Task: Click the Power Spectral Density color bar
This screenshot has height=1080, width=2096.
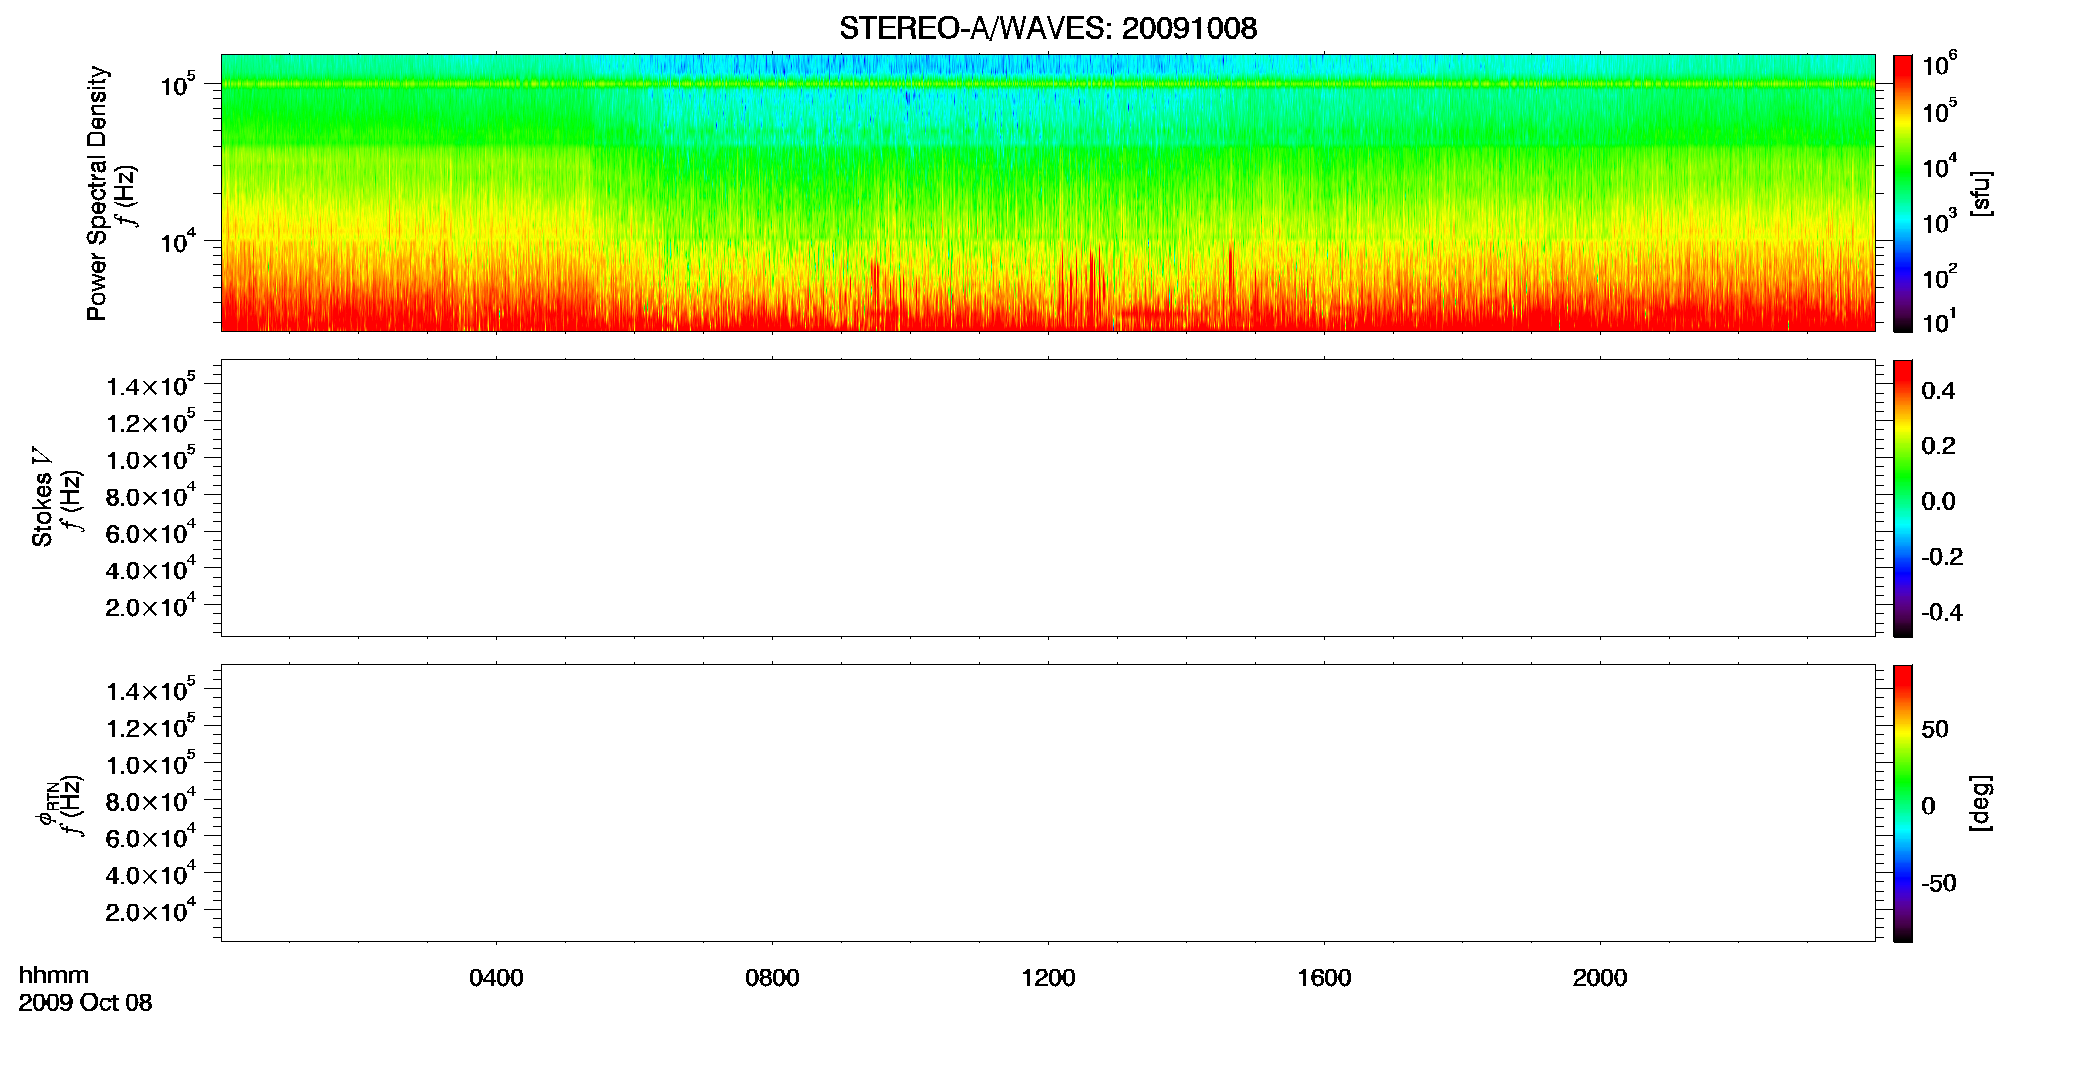Action: pos(1903,193)
